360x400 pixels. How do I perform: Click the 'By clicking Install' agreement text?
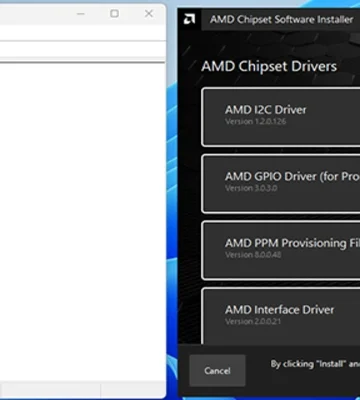(x=315, y=364)
